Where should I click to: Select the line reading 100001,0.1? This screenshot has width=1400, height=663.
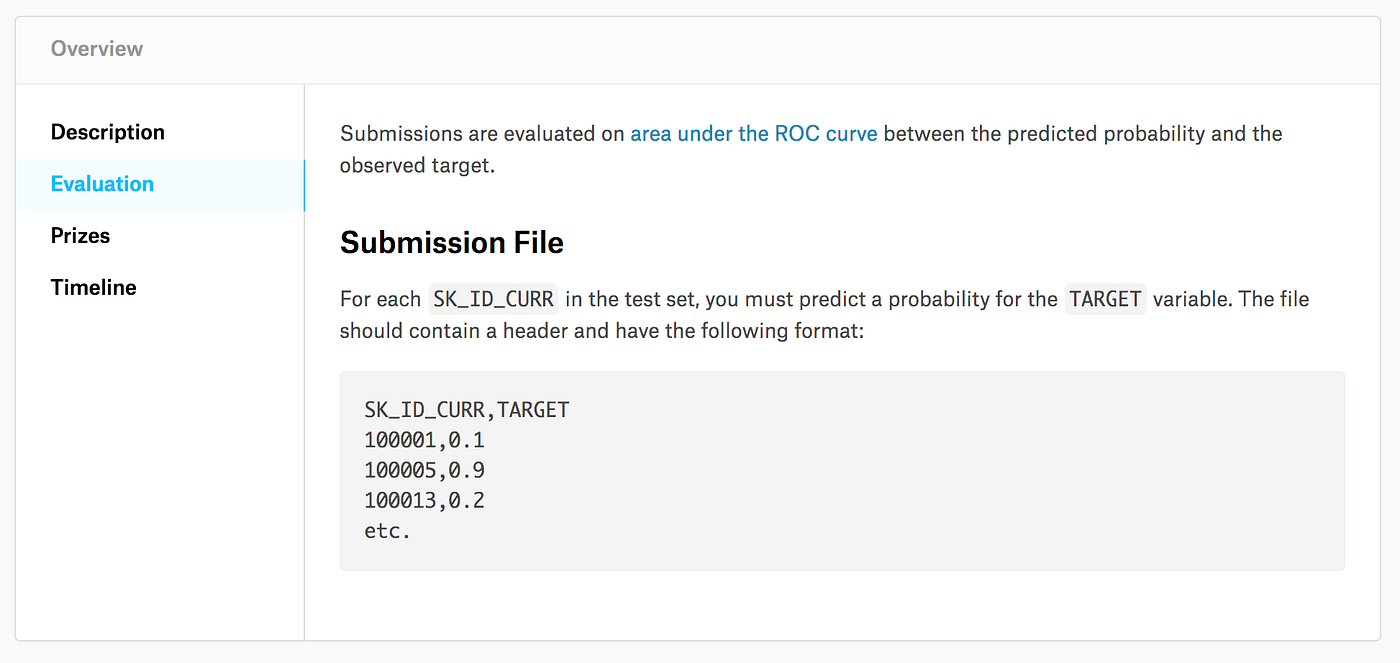425,439
